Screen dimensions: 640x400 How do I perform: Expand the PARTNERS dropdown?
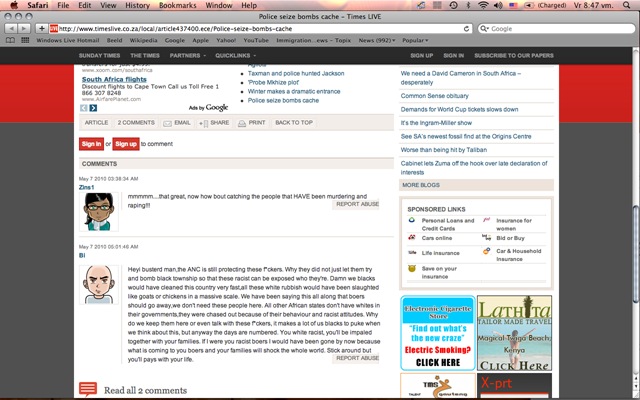coord(188,56)
